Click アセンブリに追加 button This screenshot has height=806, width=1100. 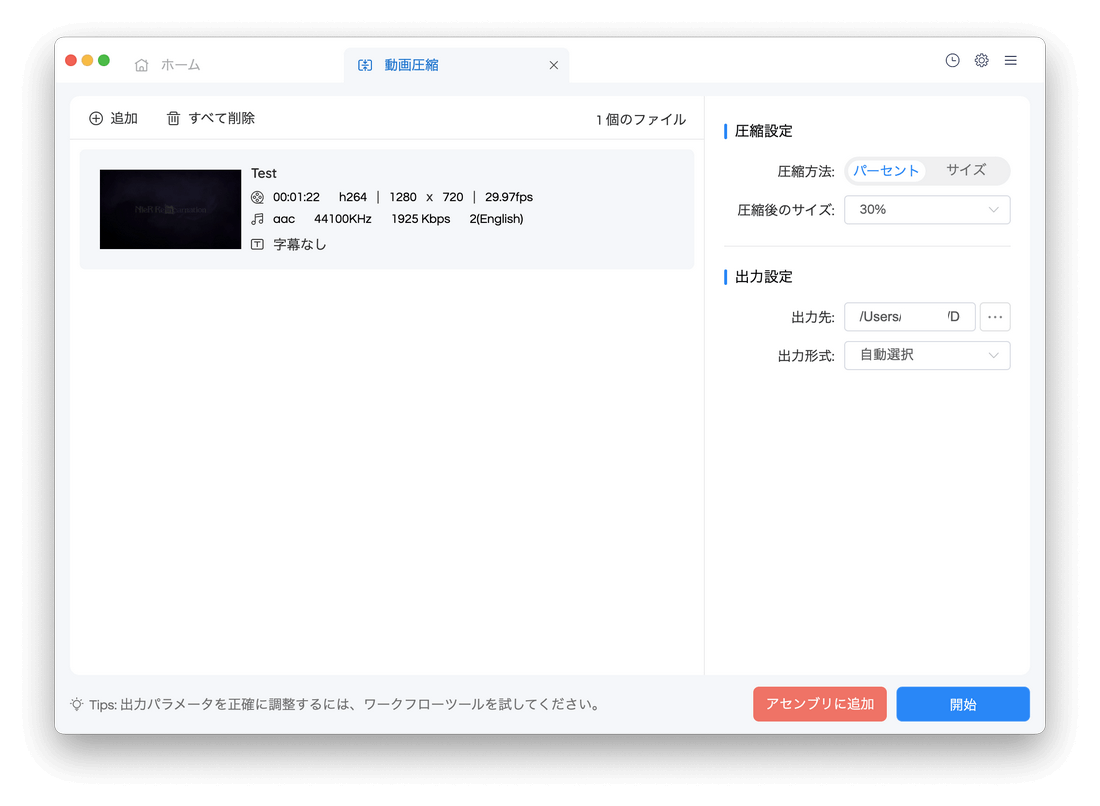point(819,704)
